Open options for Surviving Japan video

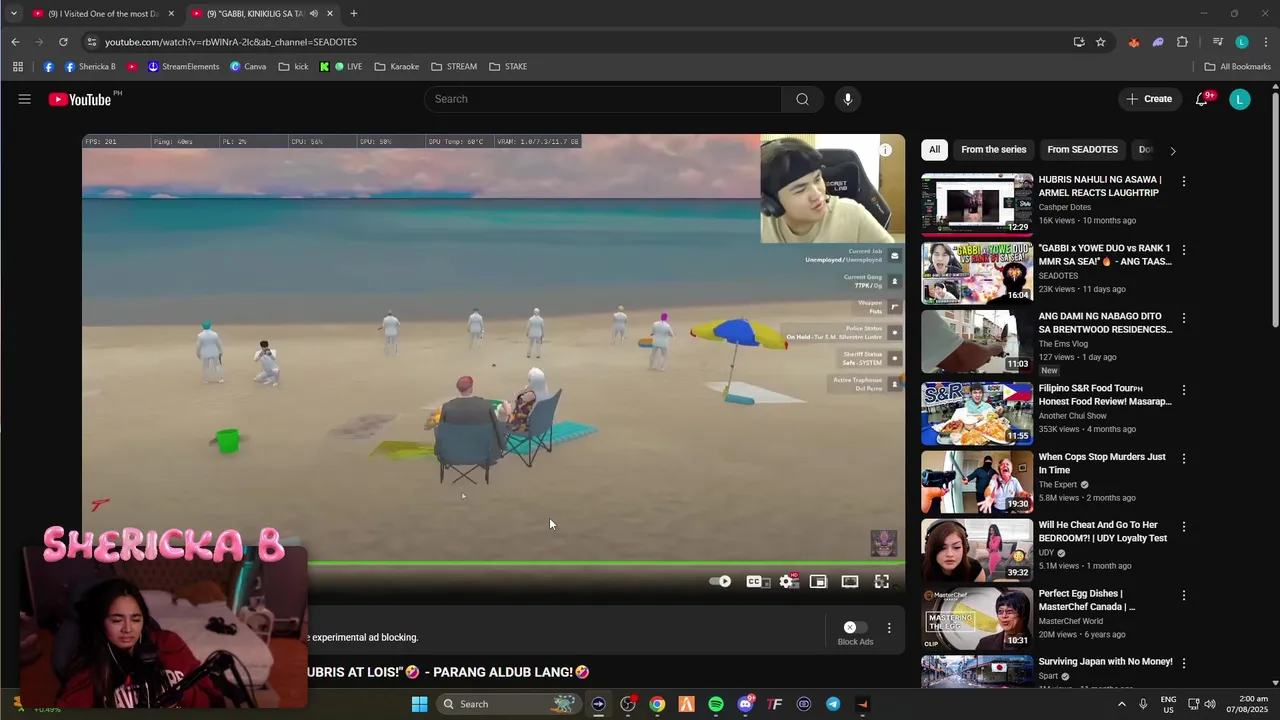click(x=1184, y=663)
